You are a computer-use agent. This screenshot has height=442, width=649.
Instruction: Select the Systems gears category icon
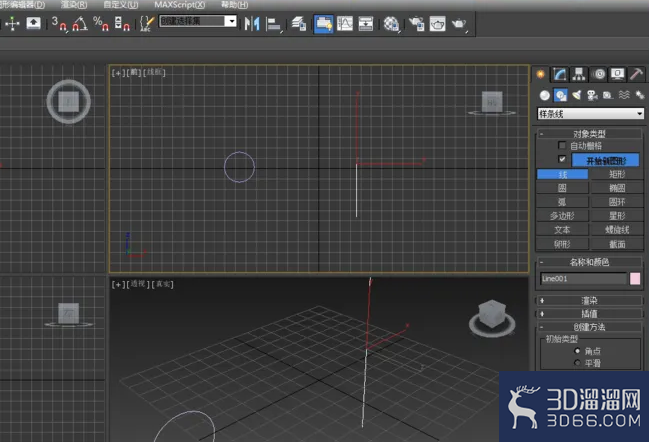(x=639, y=96)
